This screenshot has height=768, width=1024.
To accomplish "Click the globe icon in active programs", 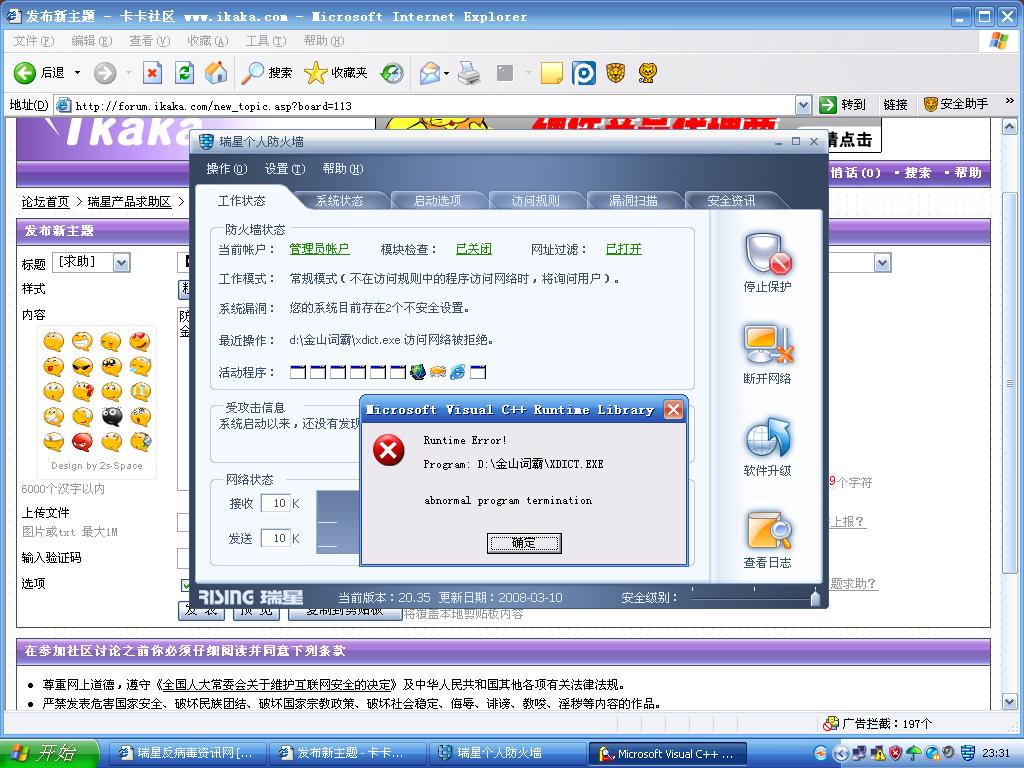I will [x=418, y=372].
